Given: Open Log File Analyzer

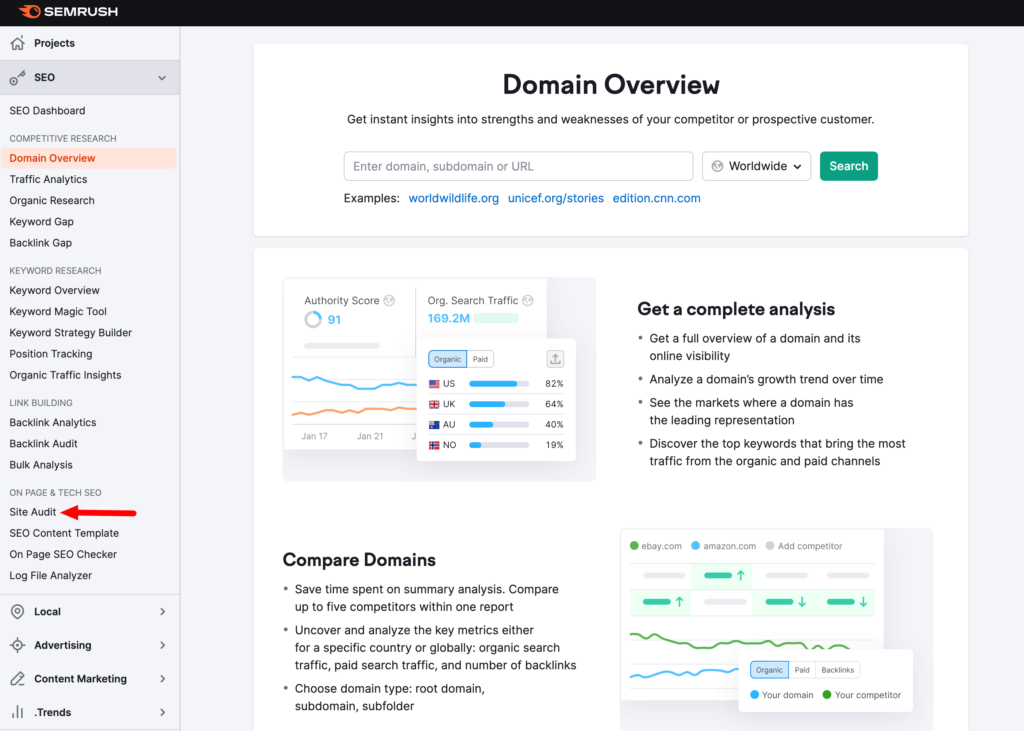Looking at the screenshot, I should point(50,576).
